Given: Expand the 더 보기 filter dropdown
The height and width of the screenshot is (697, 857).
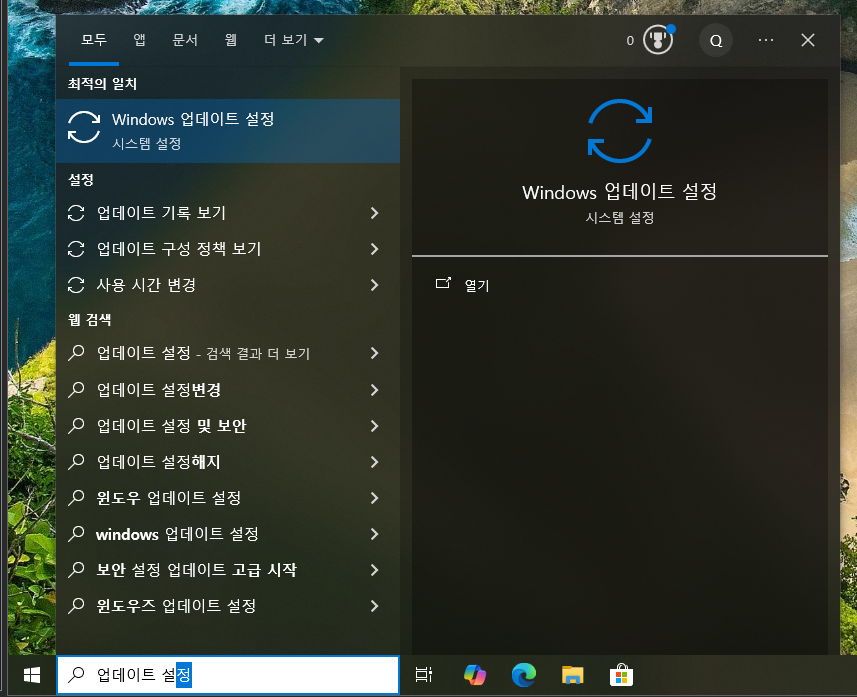Looking at the screenshot, I should 293,41.
